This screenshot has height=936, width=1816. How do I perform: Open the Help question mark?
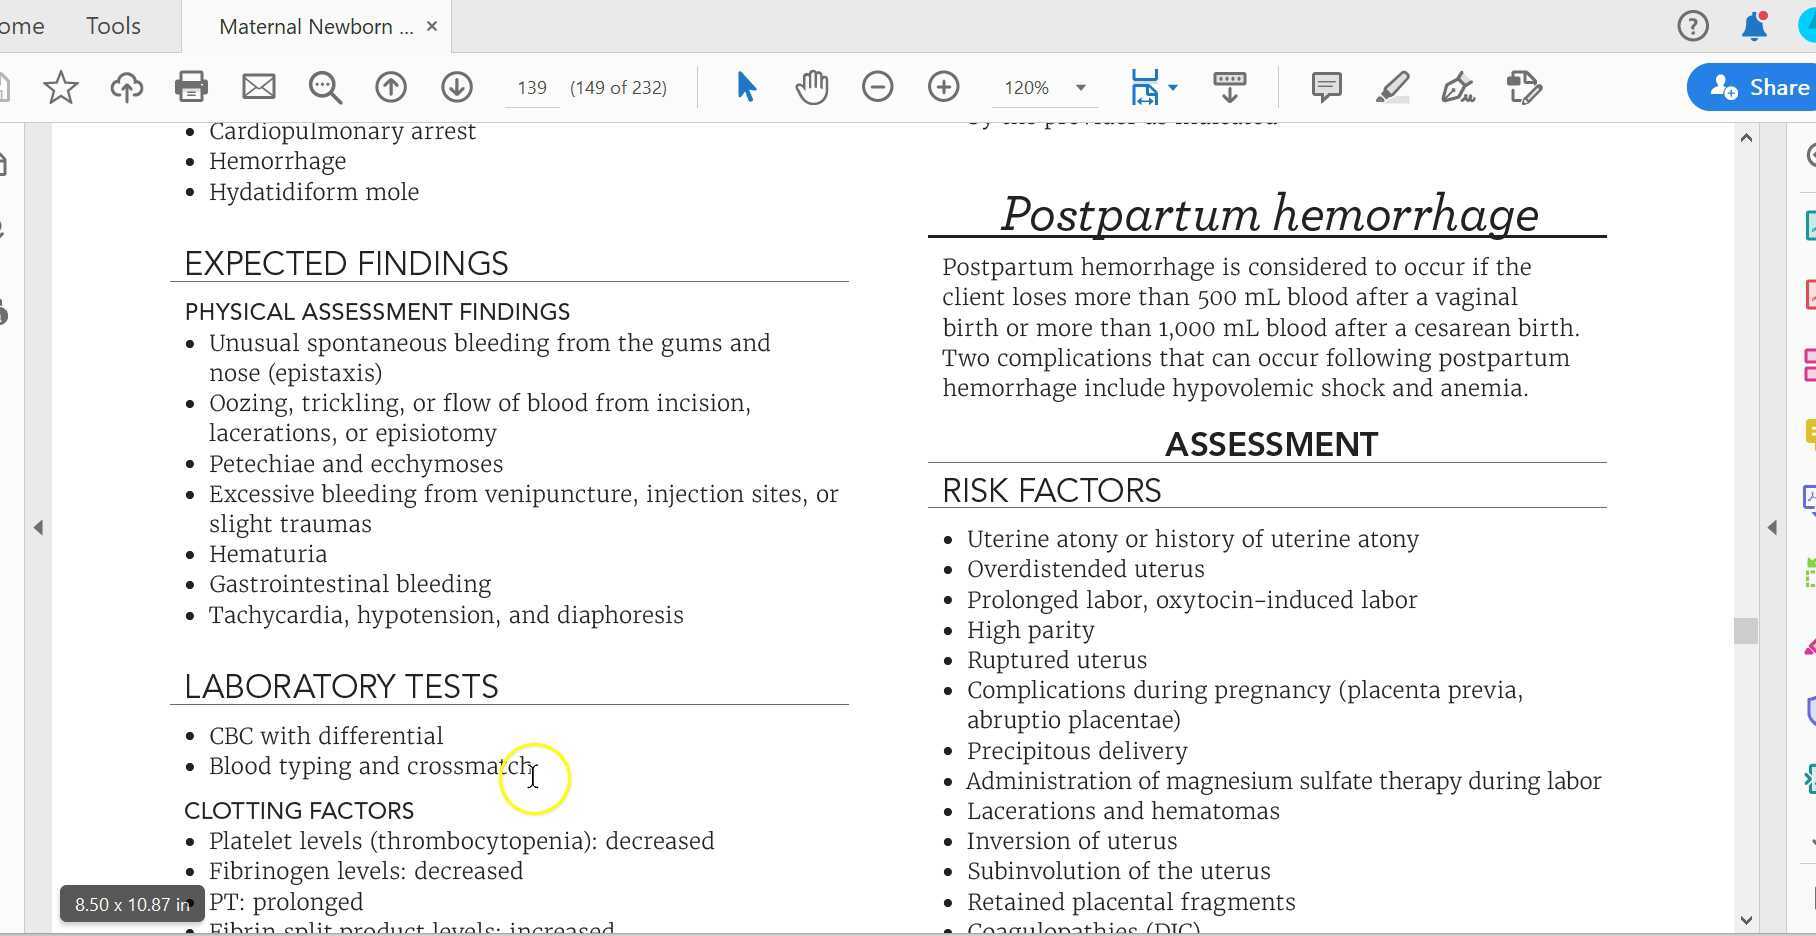(1693, 26)
